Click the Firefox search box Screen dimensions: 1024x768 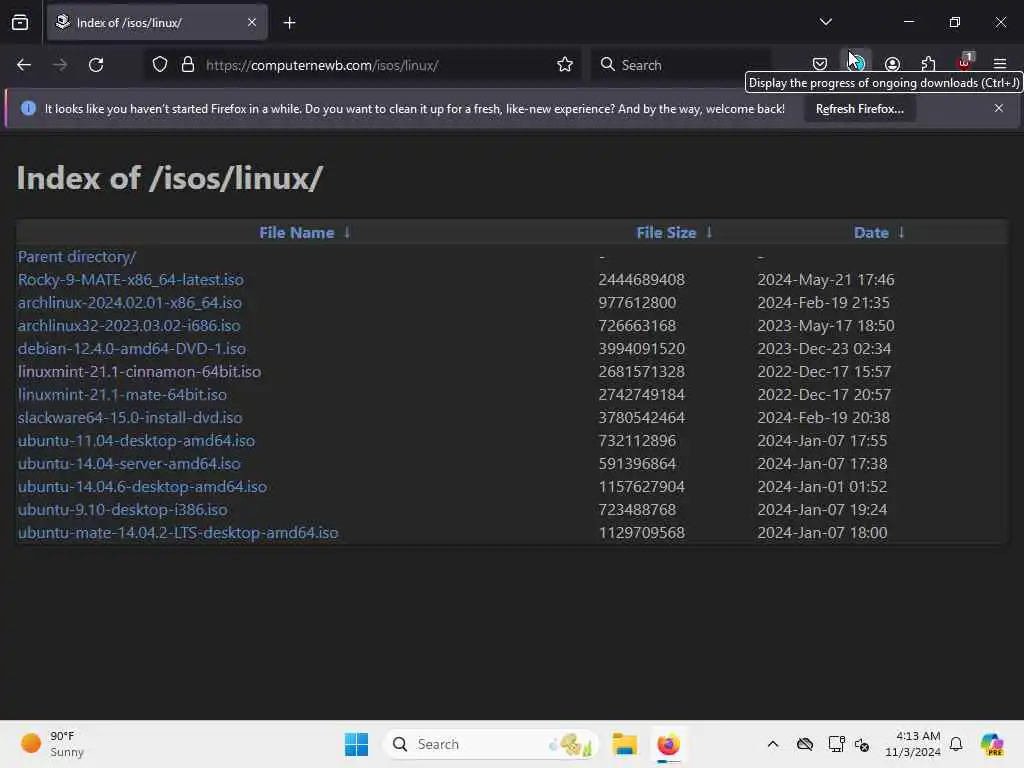pos(681,65)
